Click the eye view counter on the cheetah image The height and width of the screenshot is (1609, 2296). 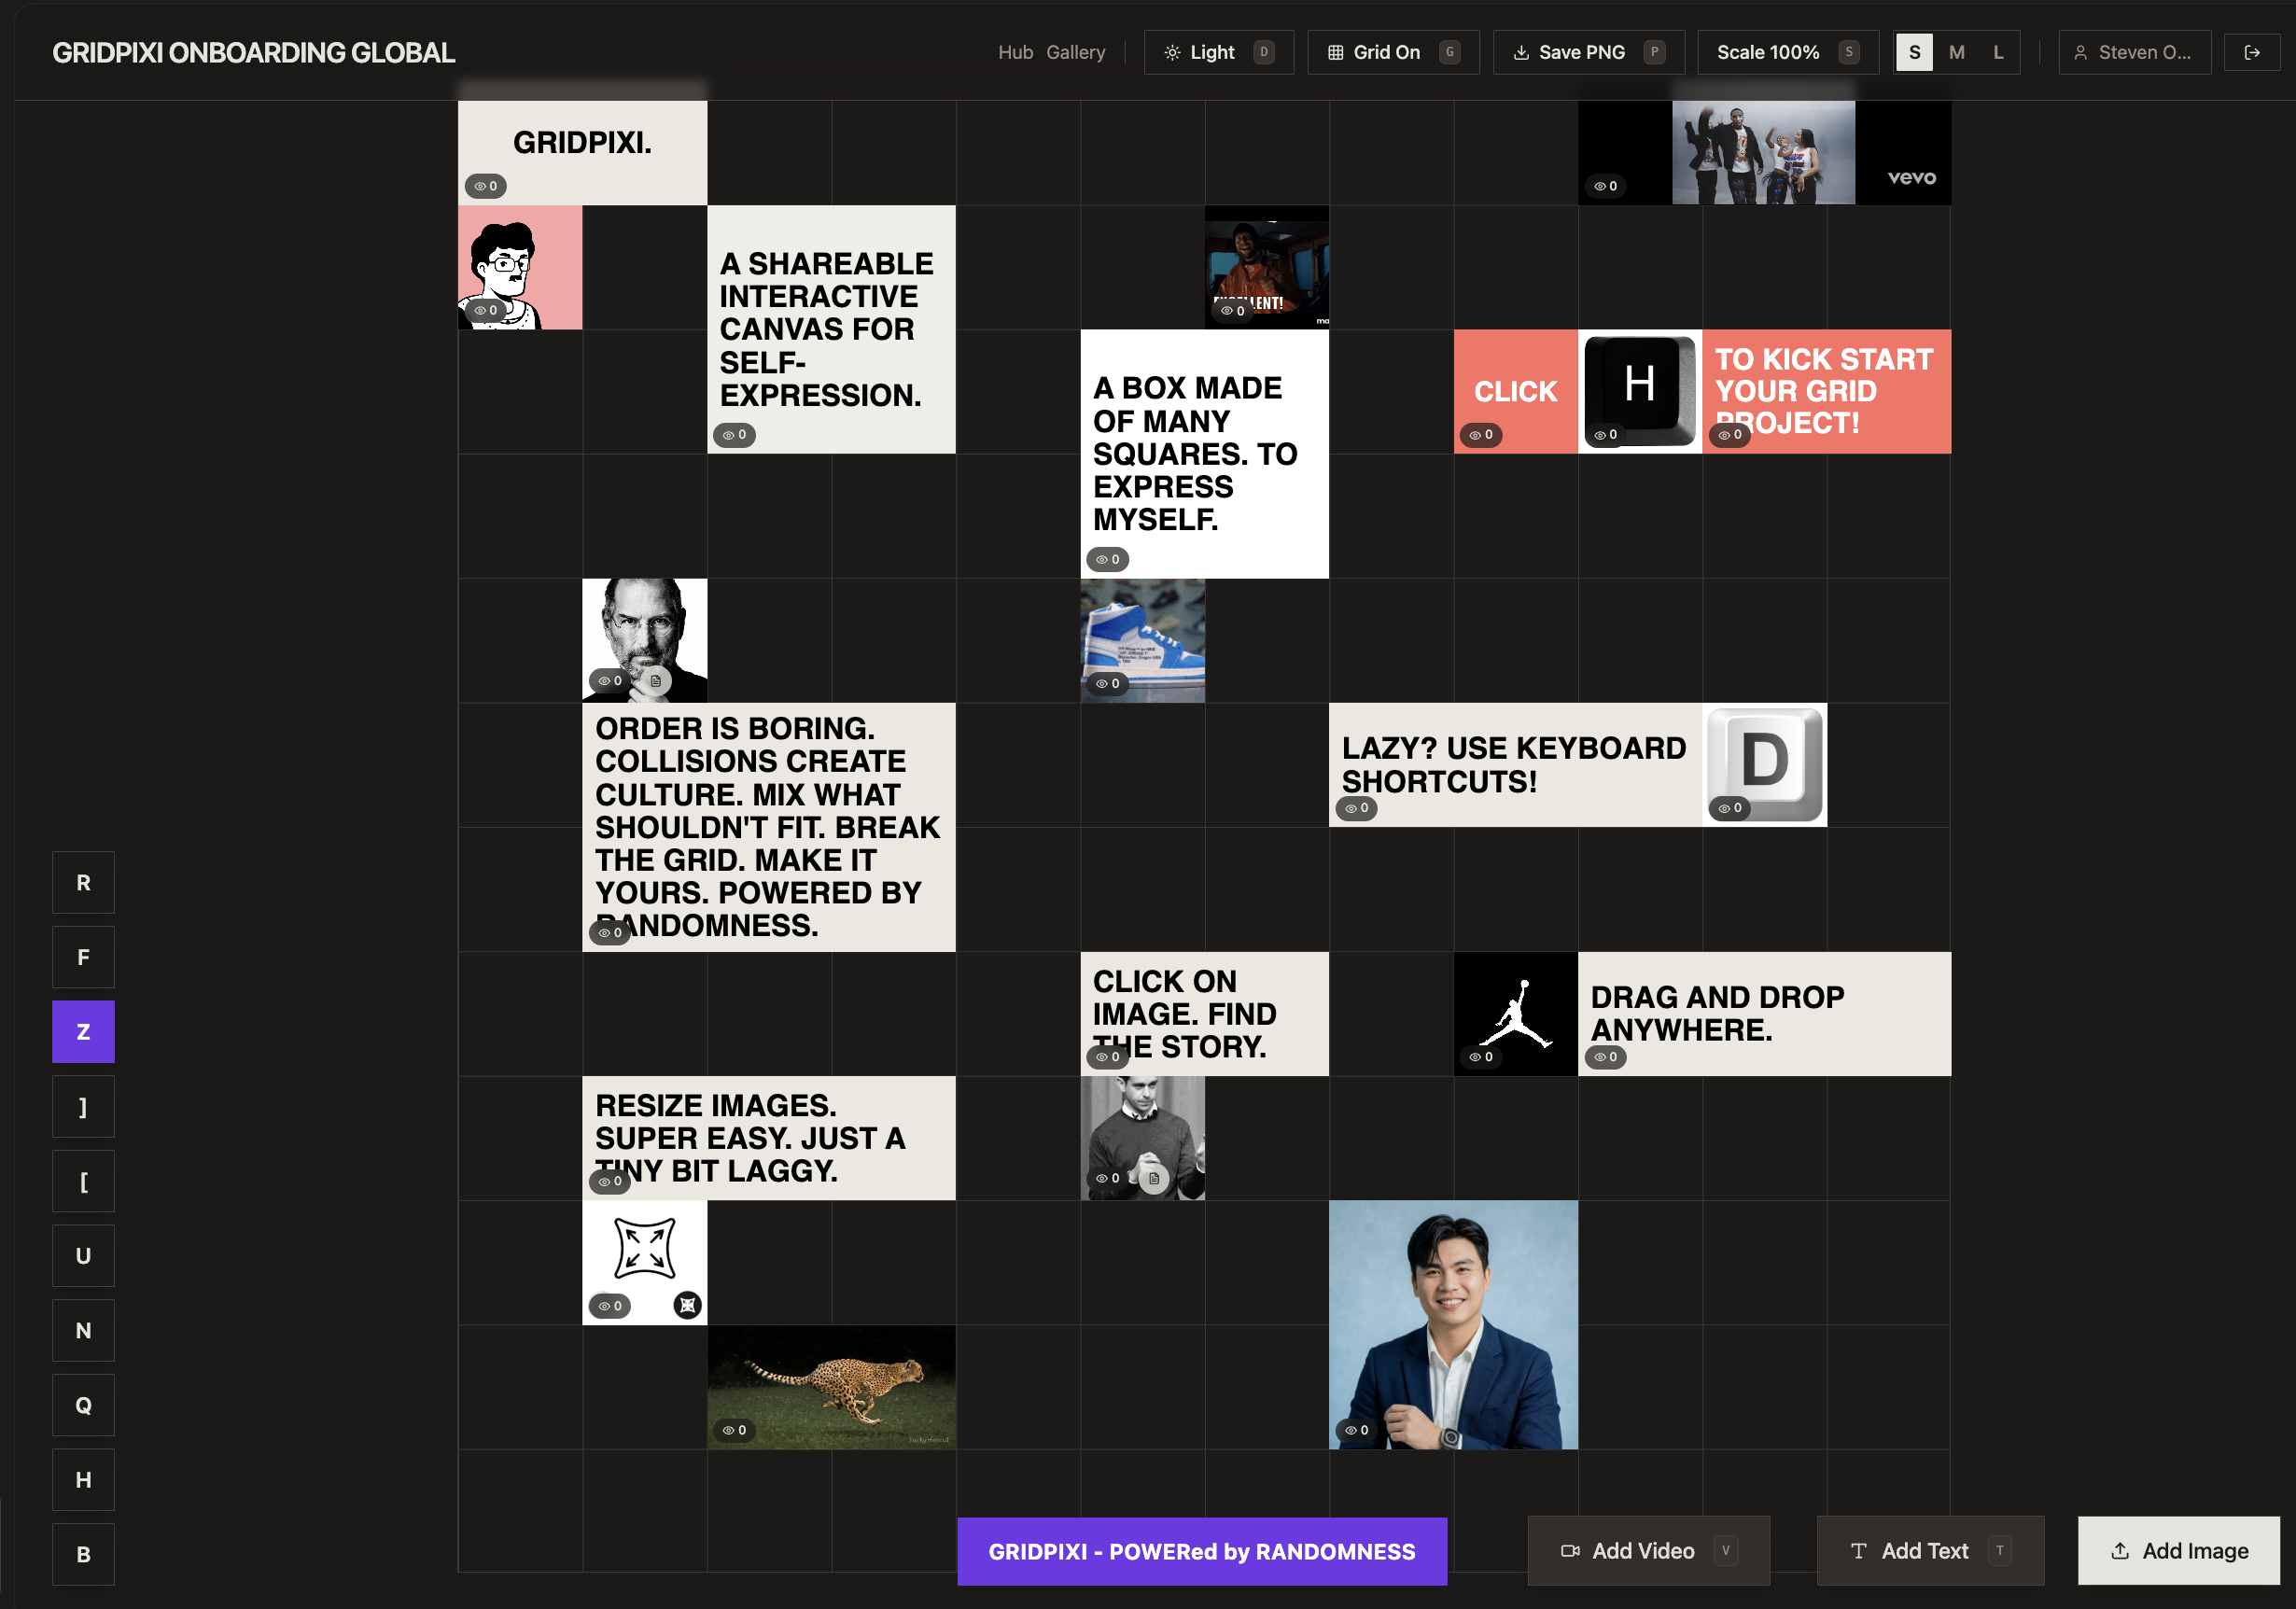(733, 1429)
